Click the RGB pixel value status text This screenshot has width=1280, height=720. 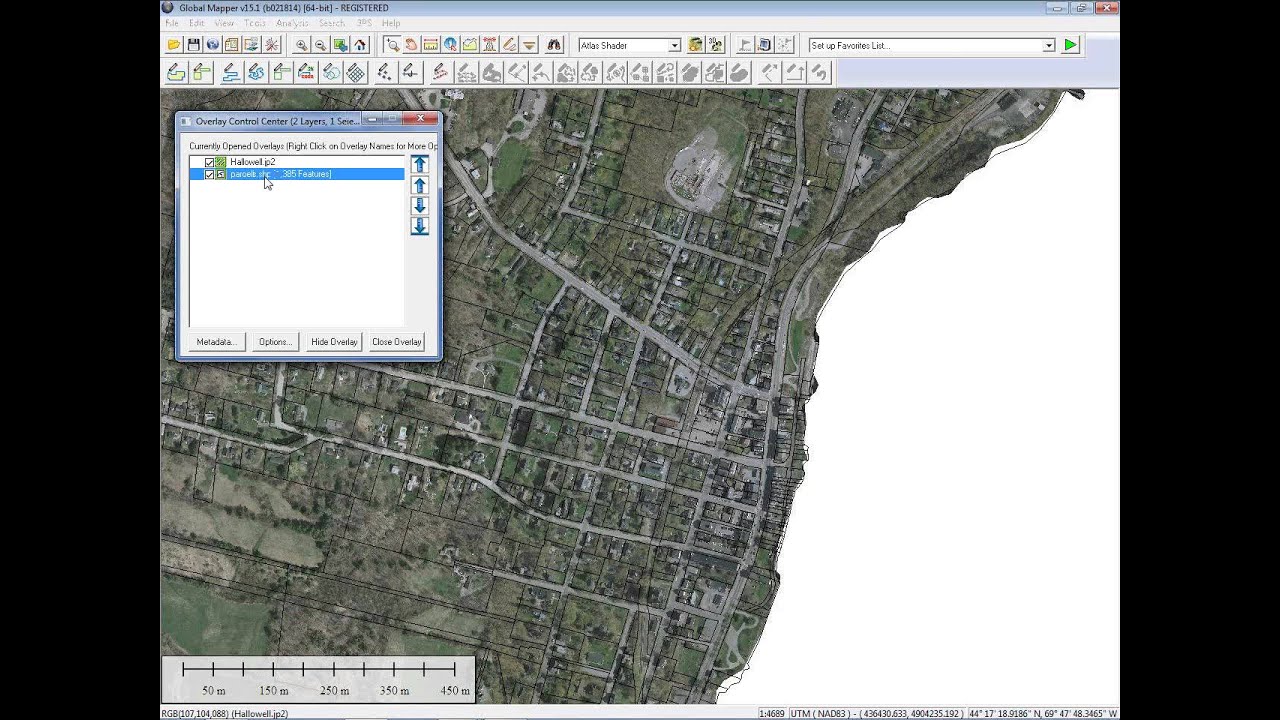[x=225, y=714]
